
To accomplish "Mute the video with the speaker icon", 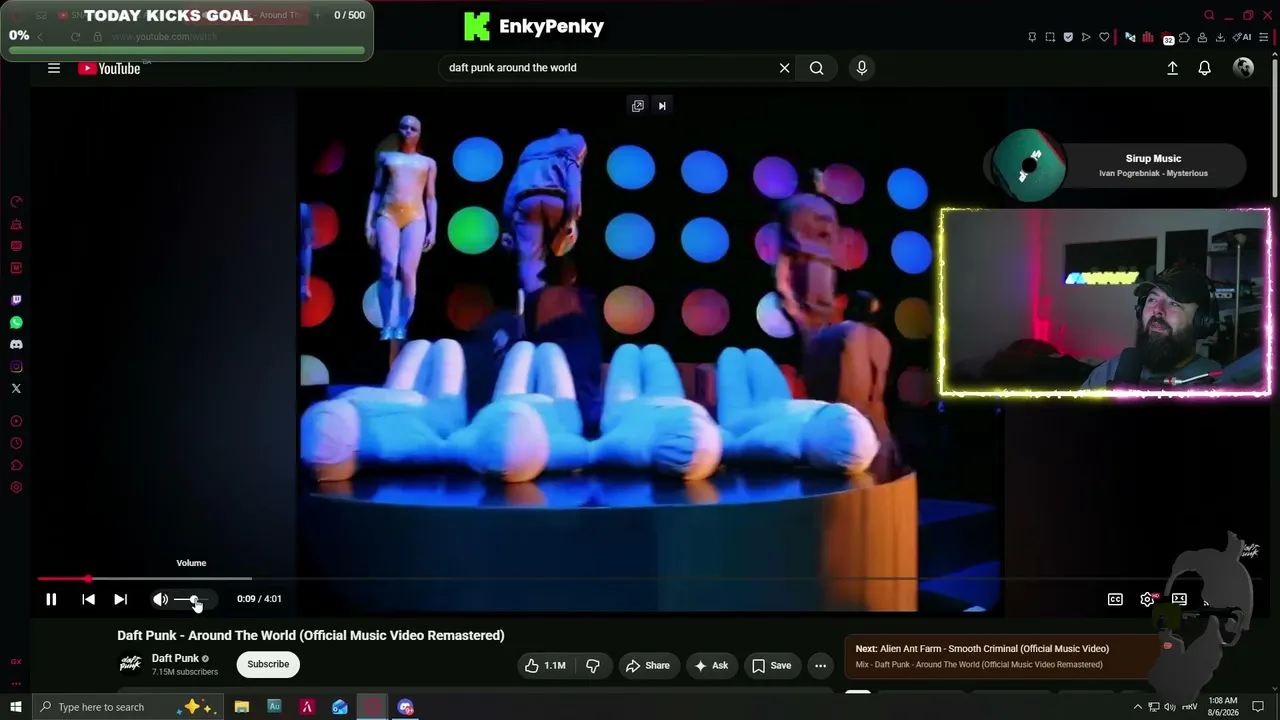I will 160,599.
